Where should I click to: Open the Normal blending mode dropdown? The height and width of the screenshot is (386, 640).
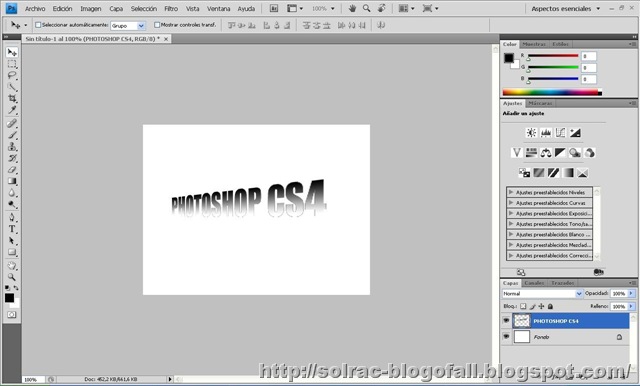tap(542, 293)
